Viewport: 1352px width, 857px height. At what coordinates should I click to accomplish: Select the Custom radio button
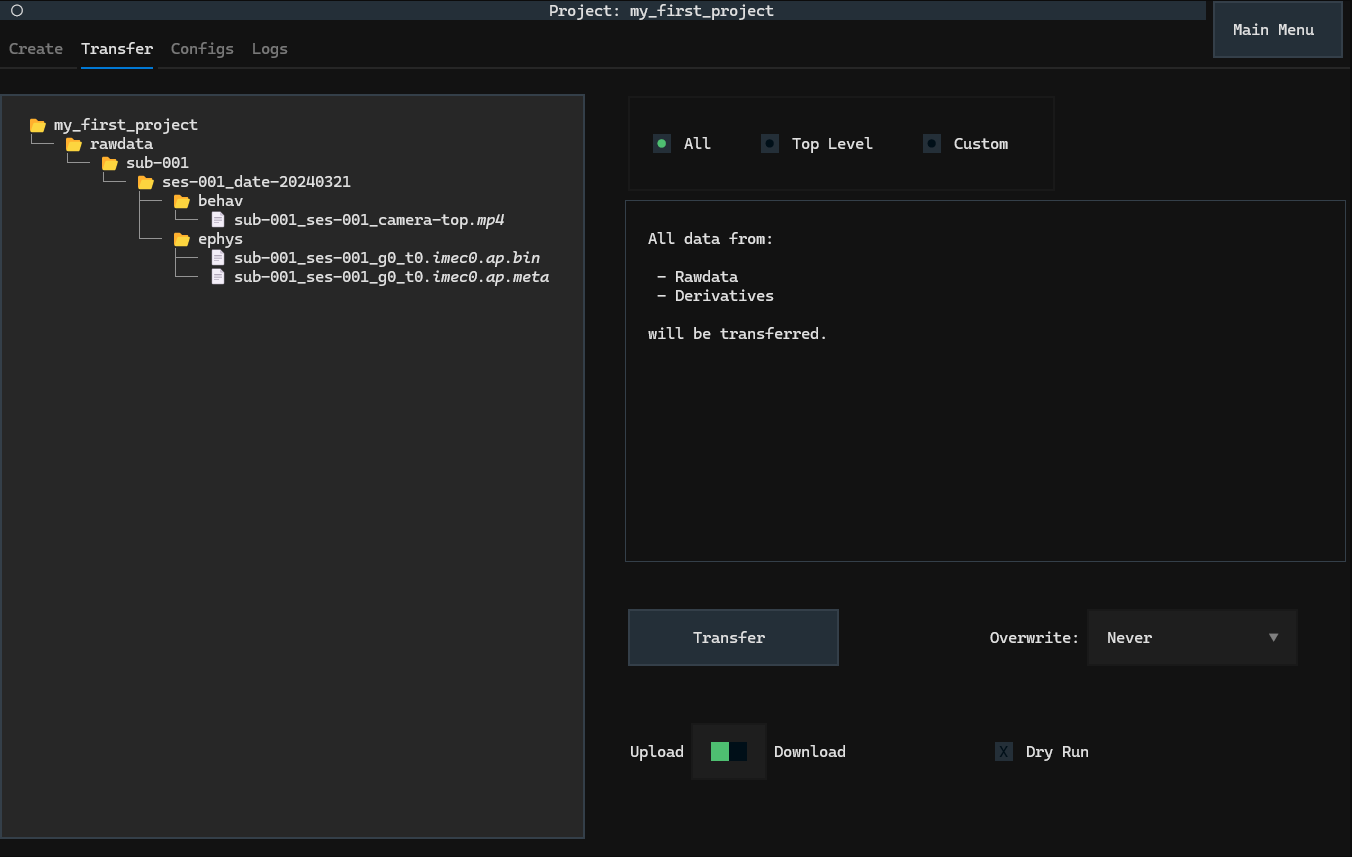tap(932, 144)
